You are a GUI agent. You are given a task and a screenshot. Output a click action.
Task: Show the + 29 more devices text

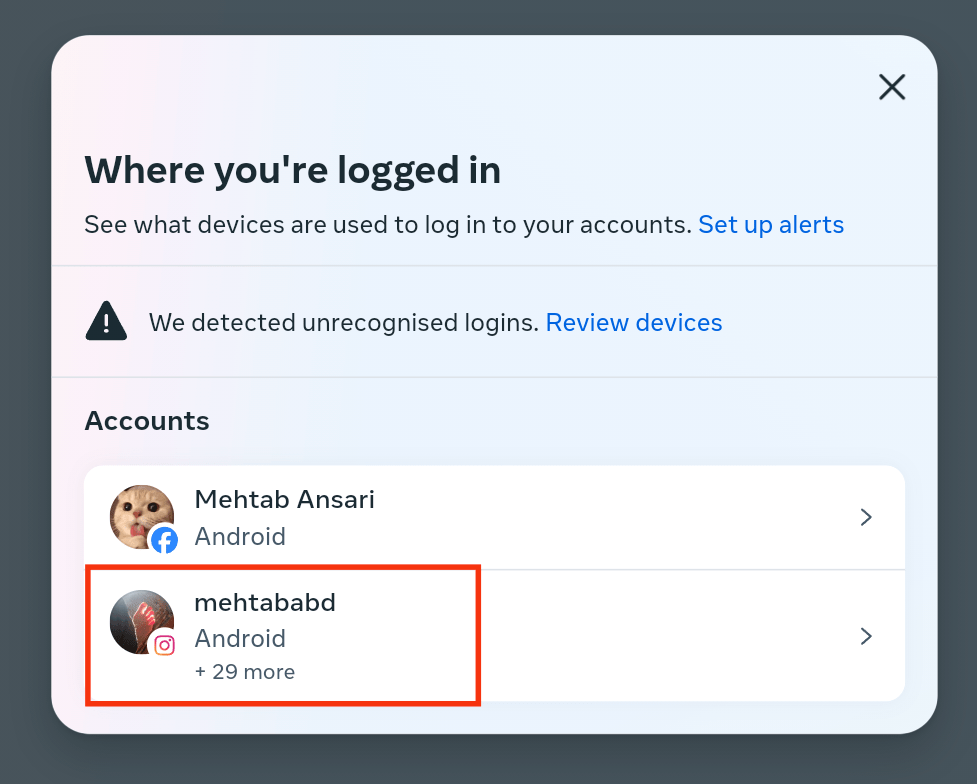[244, 672]
